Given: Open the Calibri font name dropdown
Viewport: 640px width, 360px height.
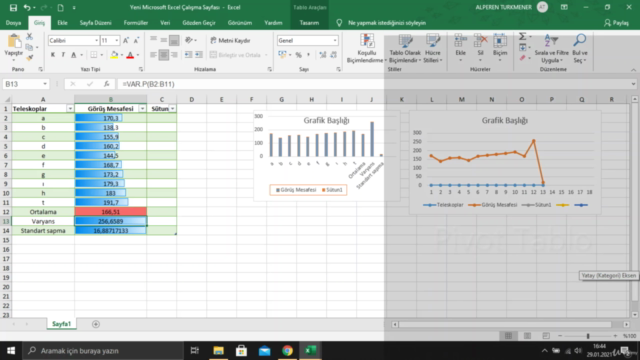Looking at the screenshot, I should click(x=96, y=40).
